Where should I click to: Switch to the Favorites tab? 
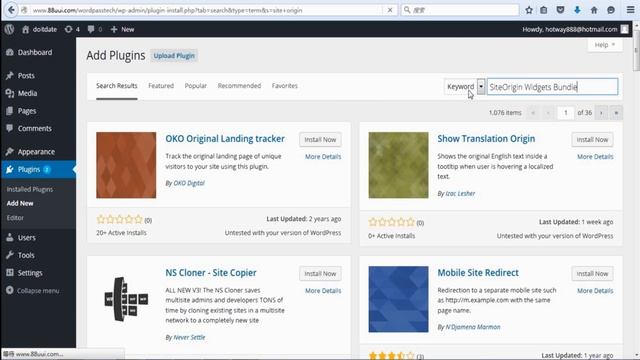[x=284, y=86]
